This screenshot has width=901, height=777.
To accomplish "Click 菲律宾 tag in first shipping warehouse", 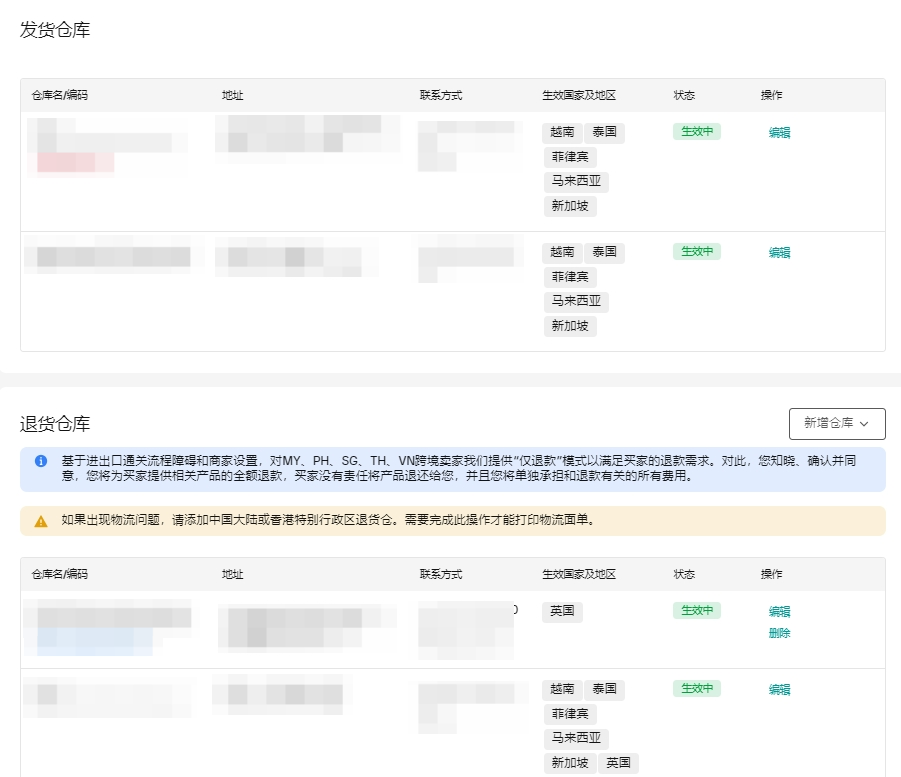I will pyautogui.click(x=570, y=157).
